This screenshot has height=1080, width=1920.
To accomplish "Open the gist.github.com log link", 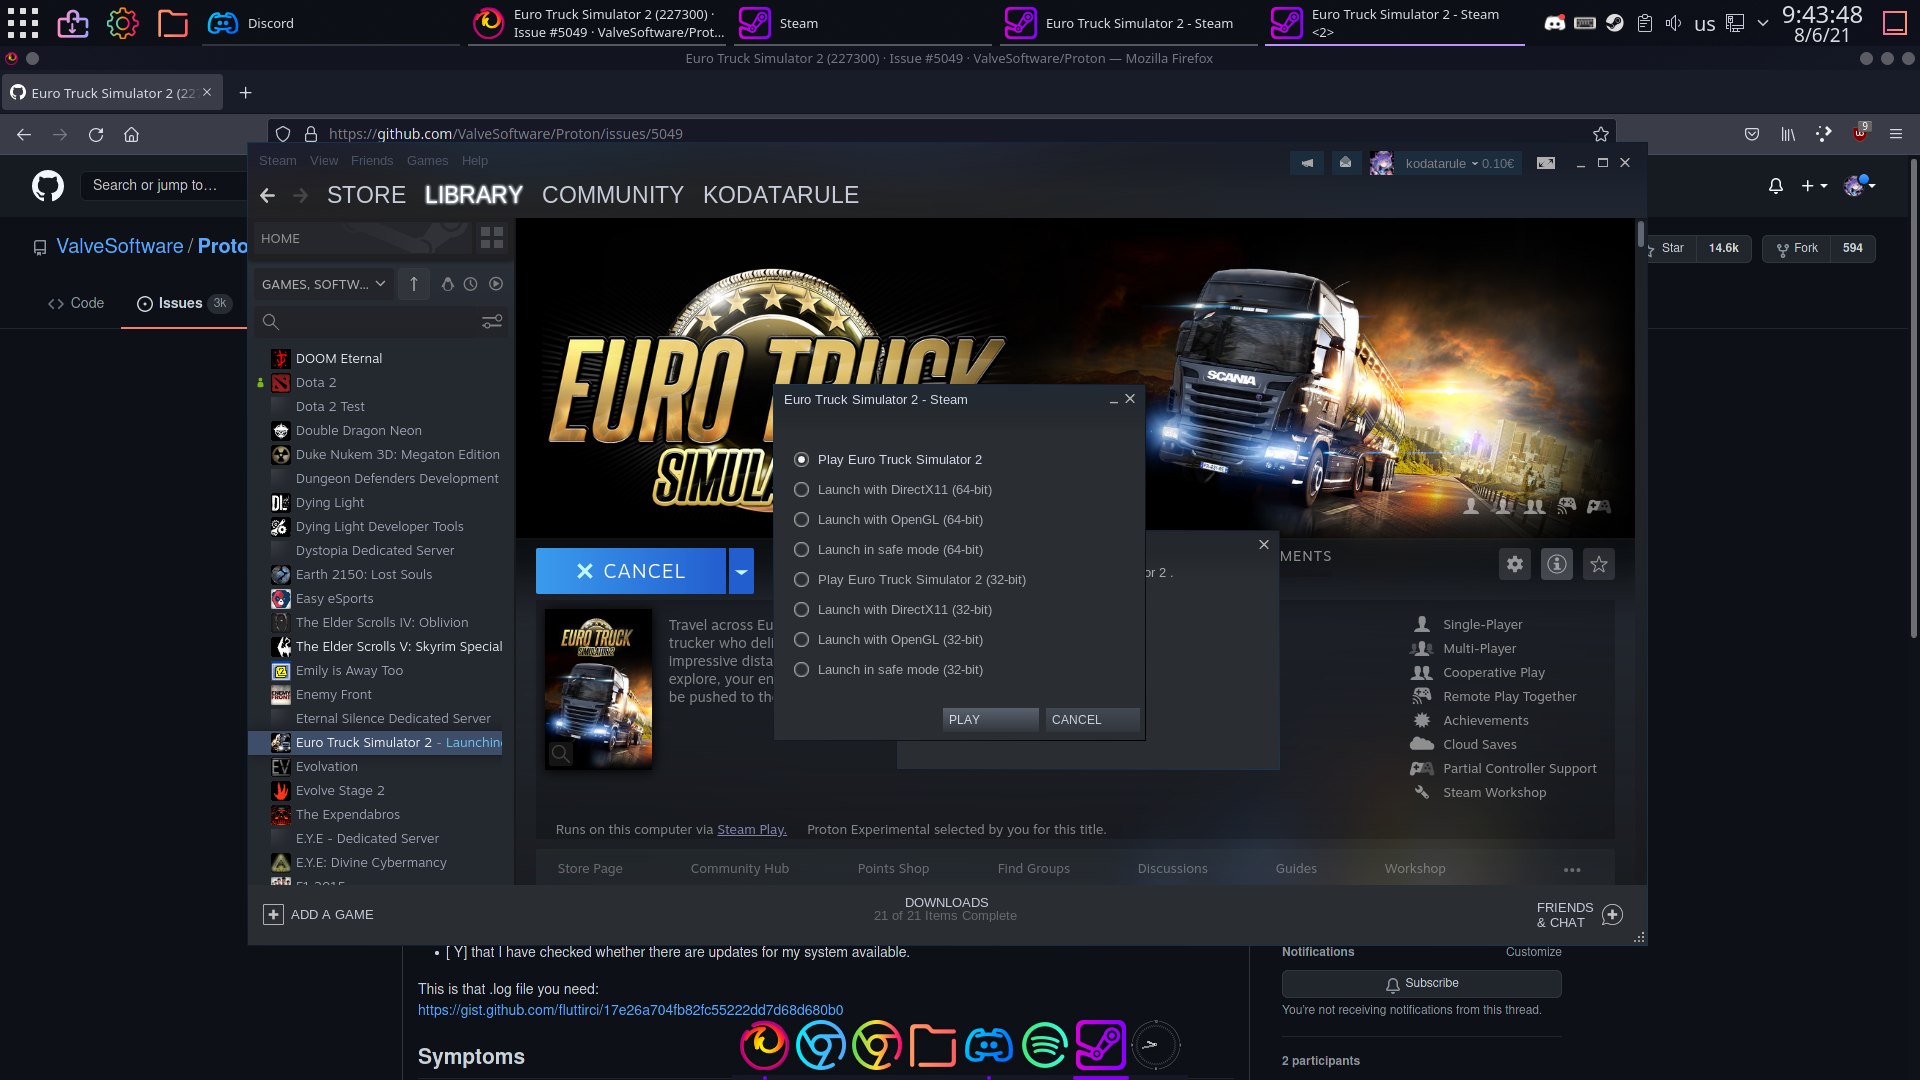I will [x=630, y=1010].
